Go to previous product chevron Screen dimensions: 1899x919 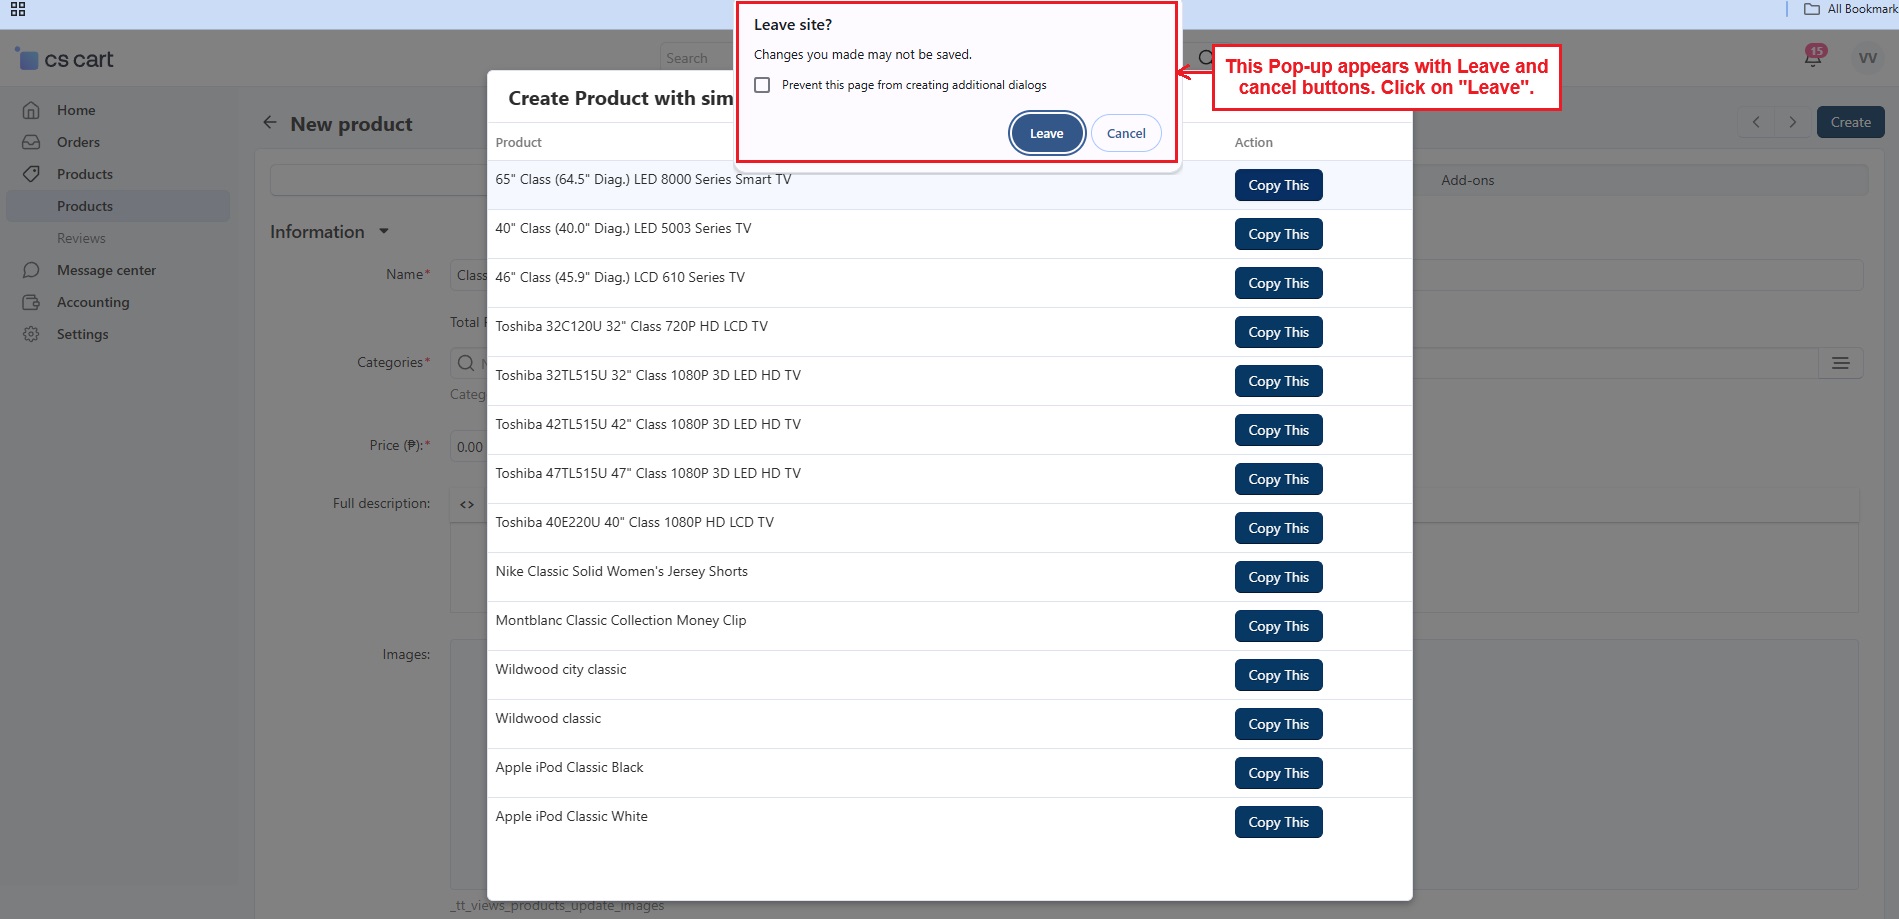point(1756,122)
